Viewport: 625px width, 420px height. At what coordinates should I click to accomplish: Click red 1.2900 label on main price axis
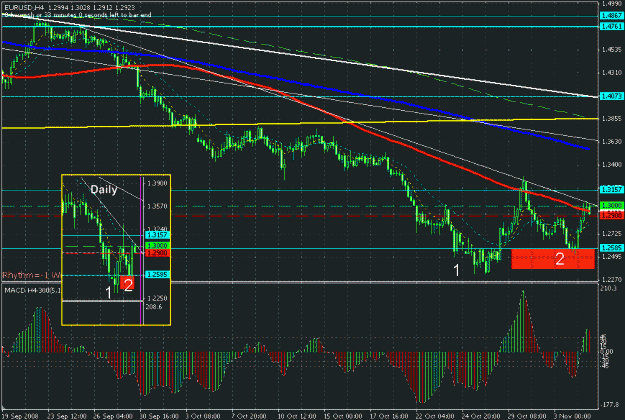pyautogui.click(x=611, y=215)
